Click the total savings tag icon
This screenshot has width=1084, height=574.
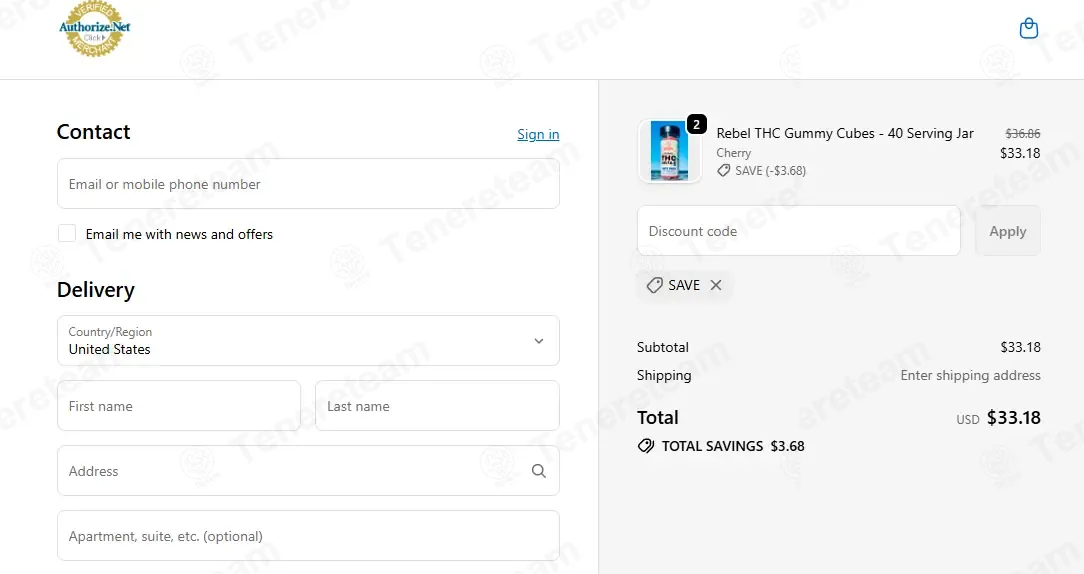click(x=646, y=446)
